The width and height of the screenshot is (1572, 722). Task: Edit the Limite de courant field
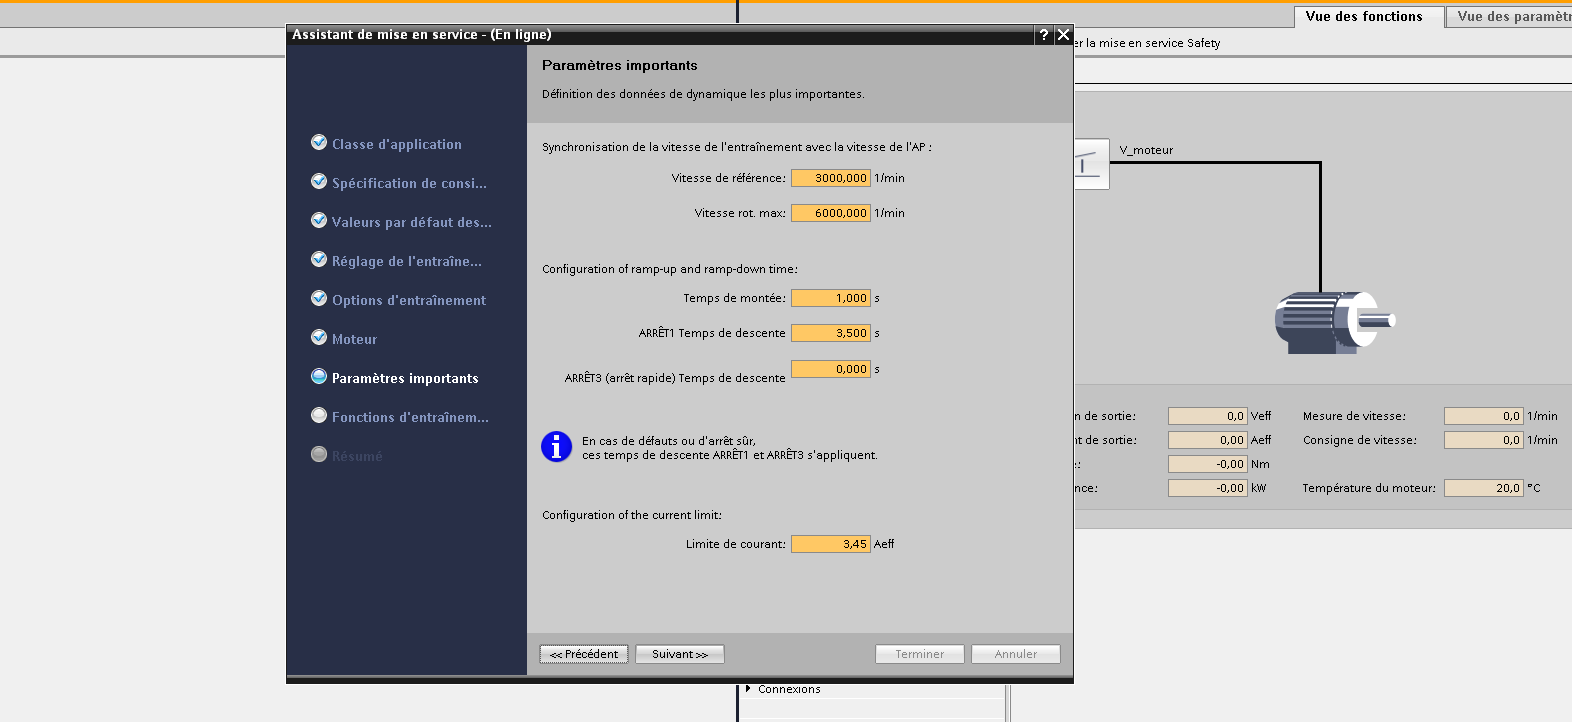point(830,544)
